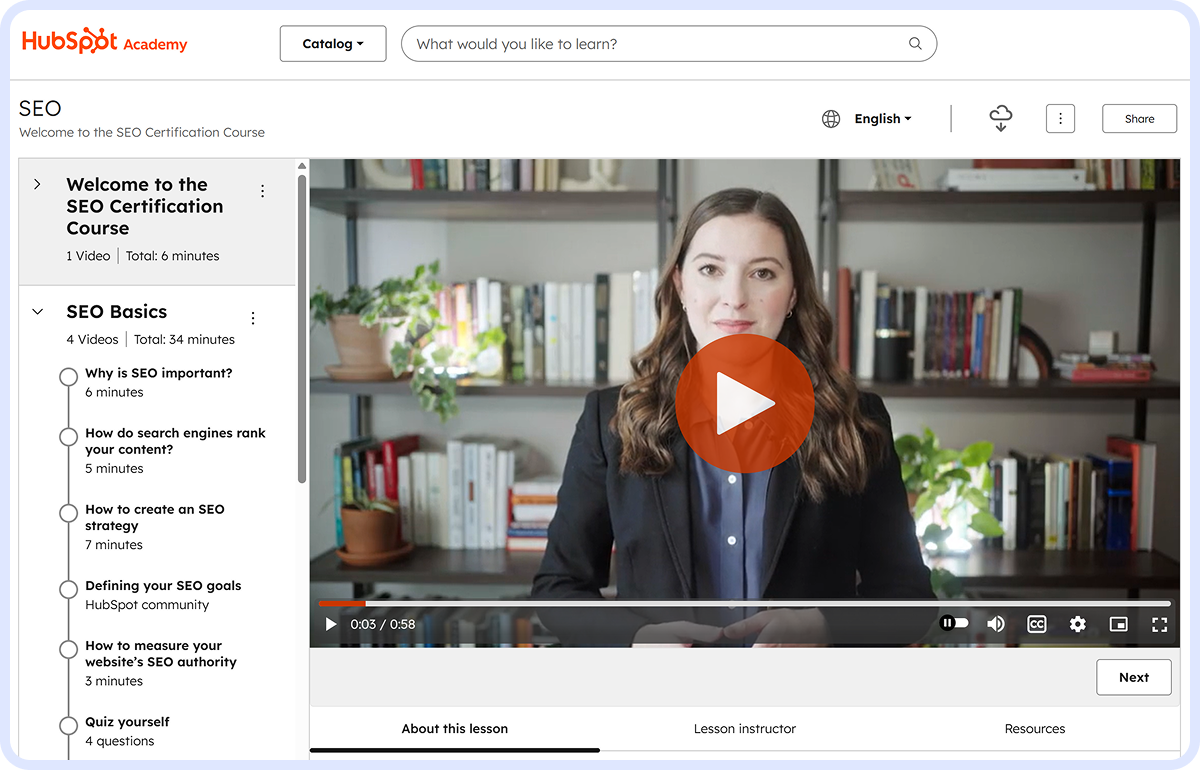
Task: Mute the video with the volume icon
Action: click(x=996, y=624)
